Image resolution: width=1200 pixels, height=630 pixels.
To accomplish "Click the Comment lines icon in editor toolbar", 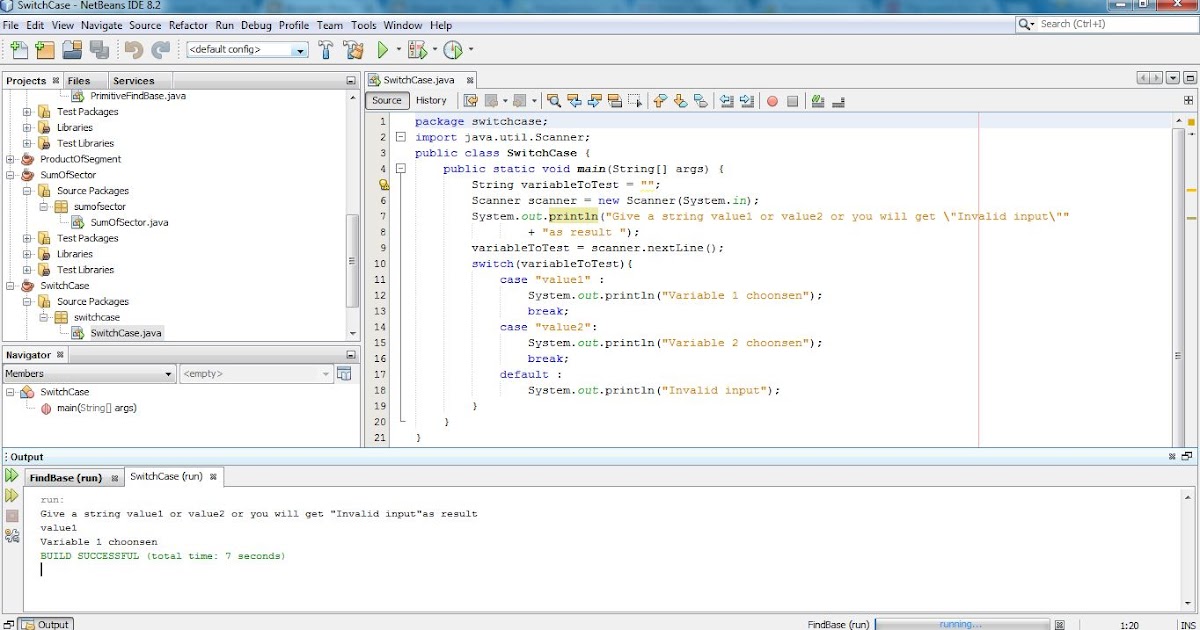I will tap(818, 101).
